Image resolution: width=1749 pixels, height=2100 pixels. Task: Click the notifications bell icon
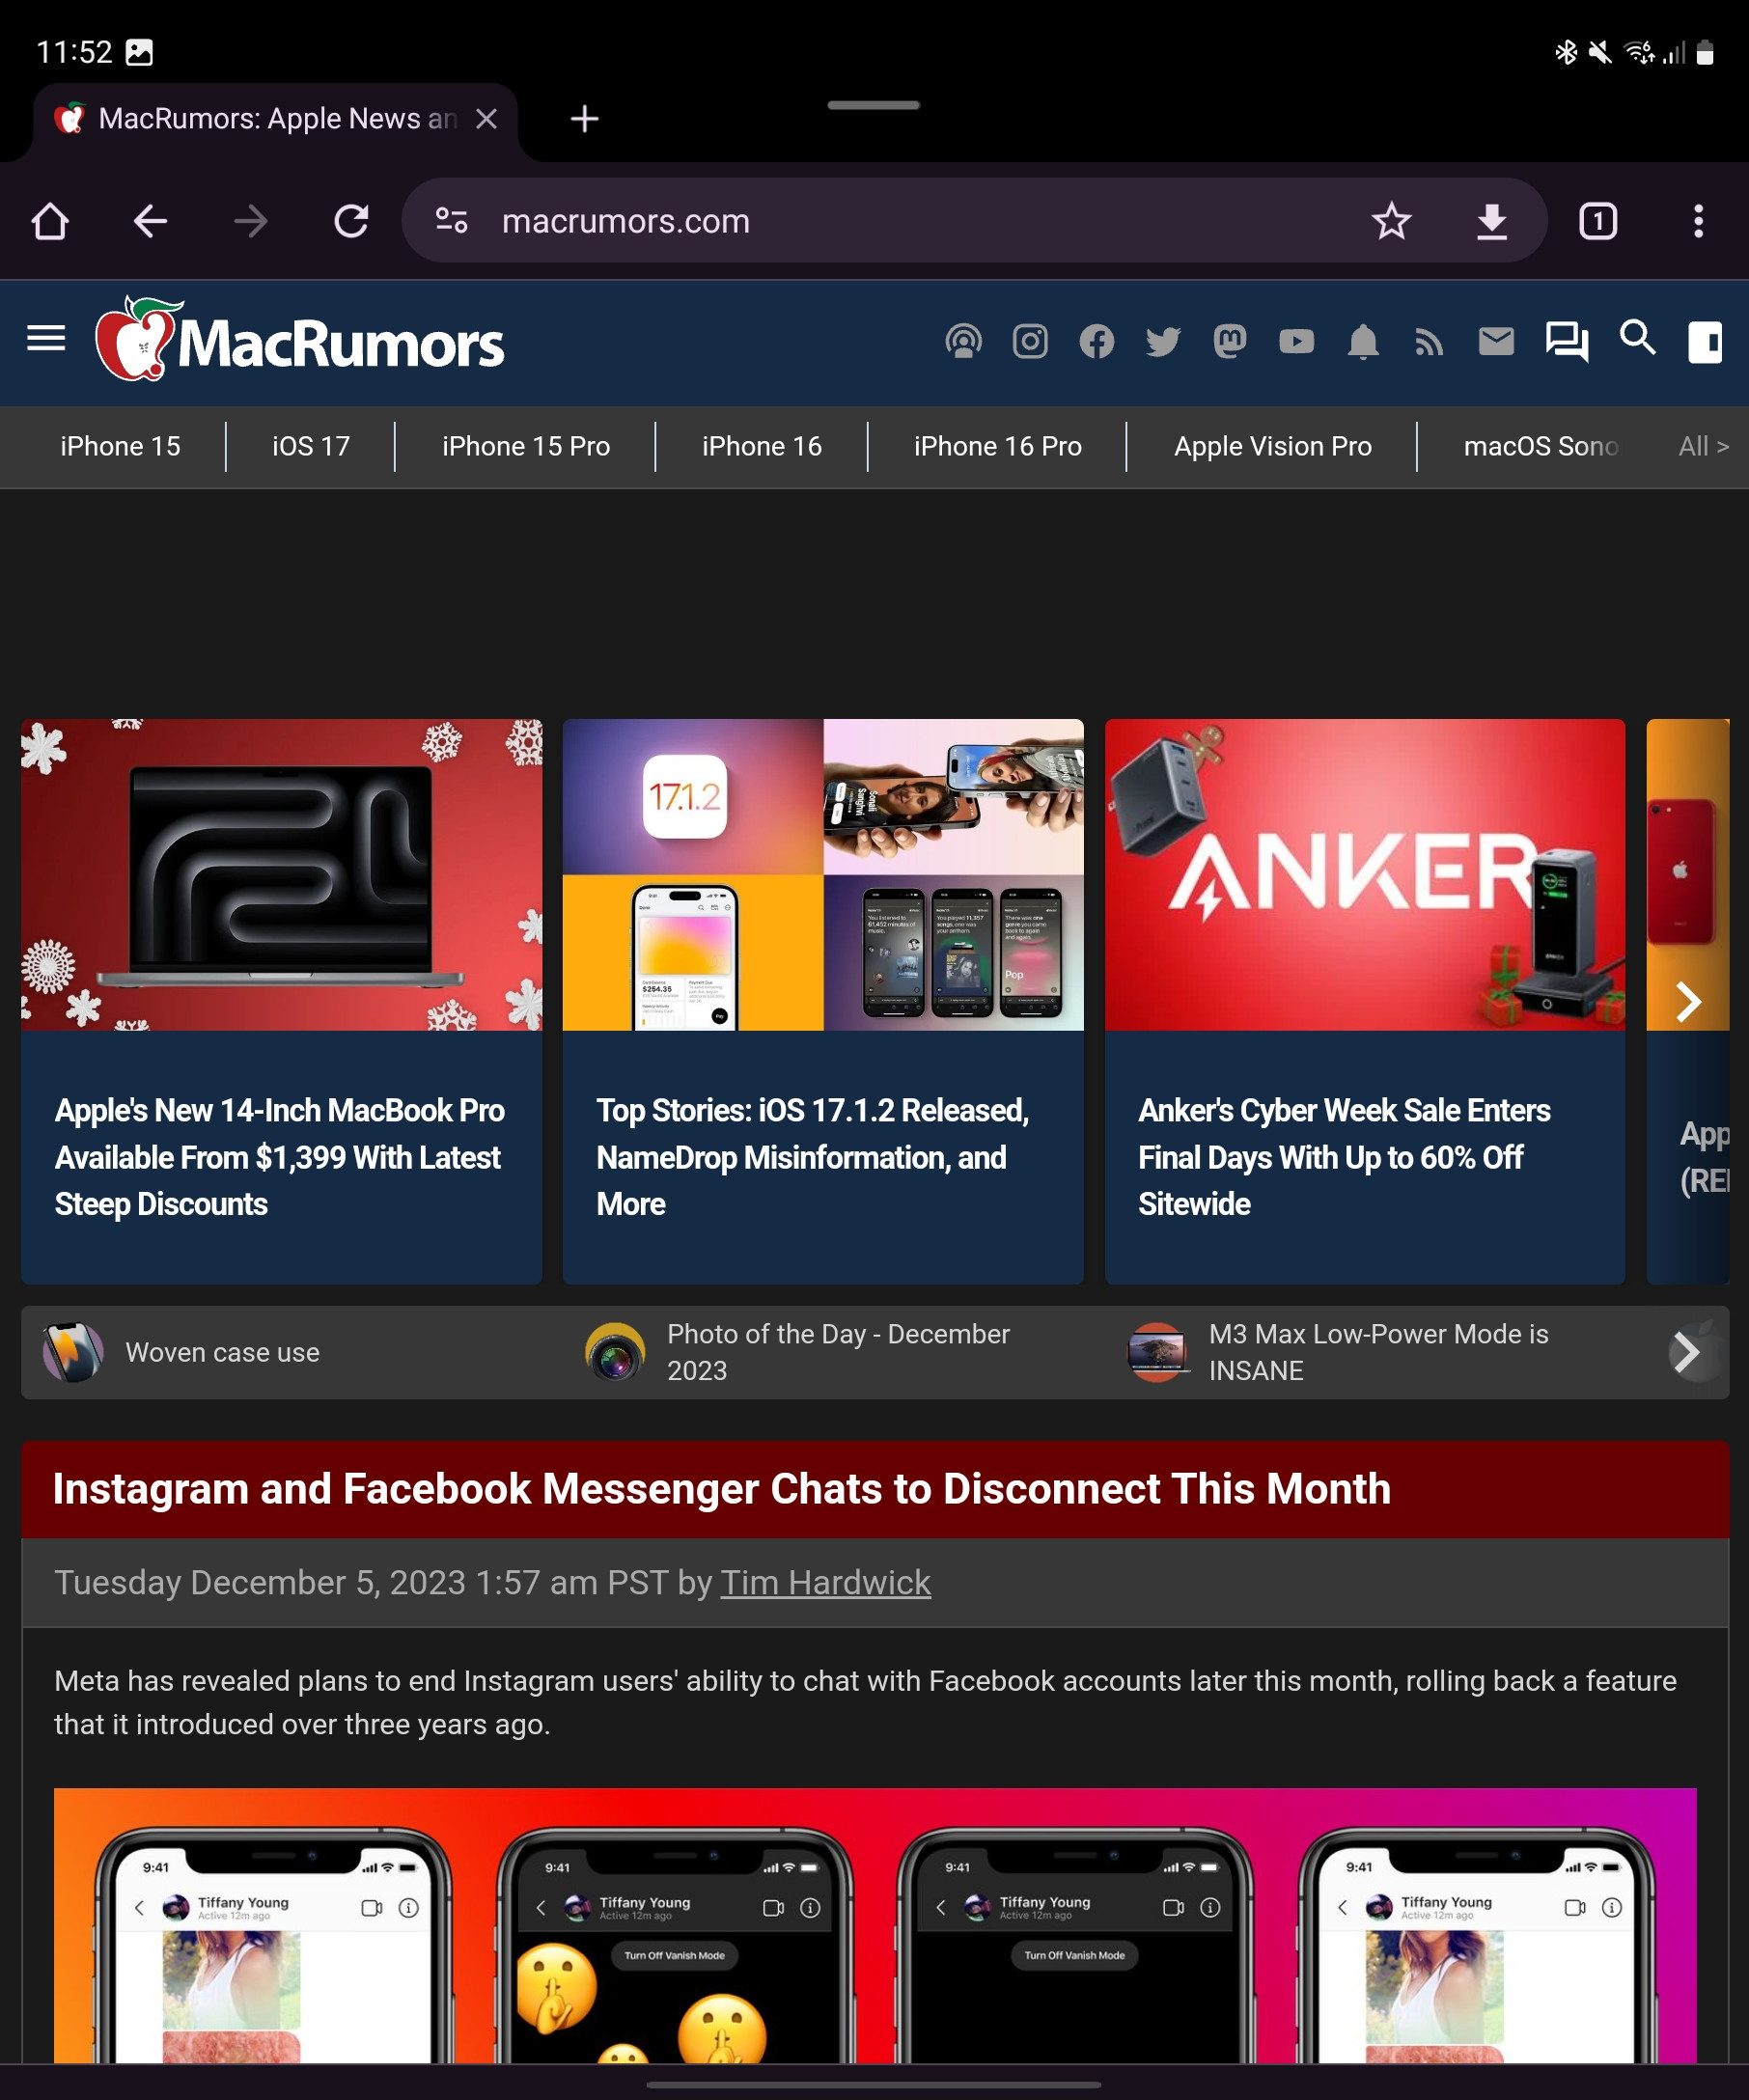(1363, 342)
